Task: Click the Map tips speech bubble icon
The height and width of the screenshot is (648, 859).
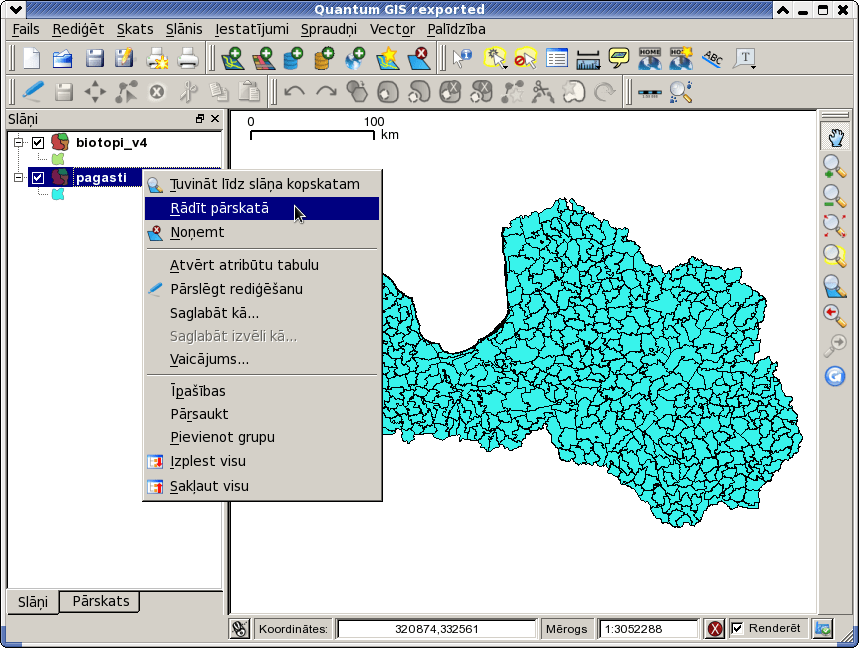Action: tap(619, 58)
